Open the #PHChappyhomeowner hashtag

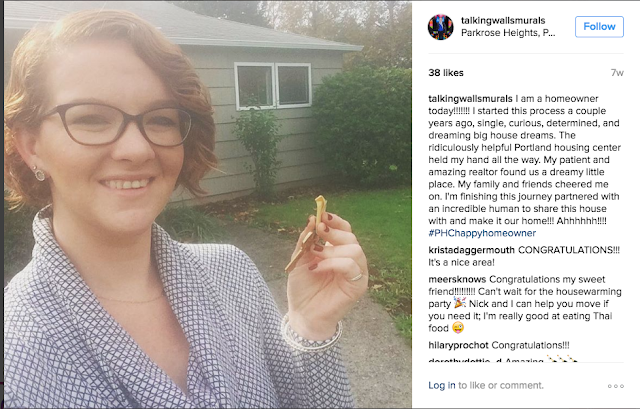482,233
